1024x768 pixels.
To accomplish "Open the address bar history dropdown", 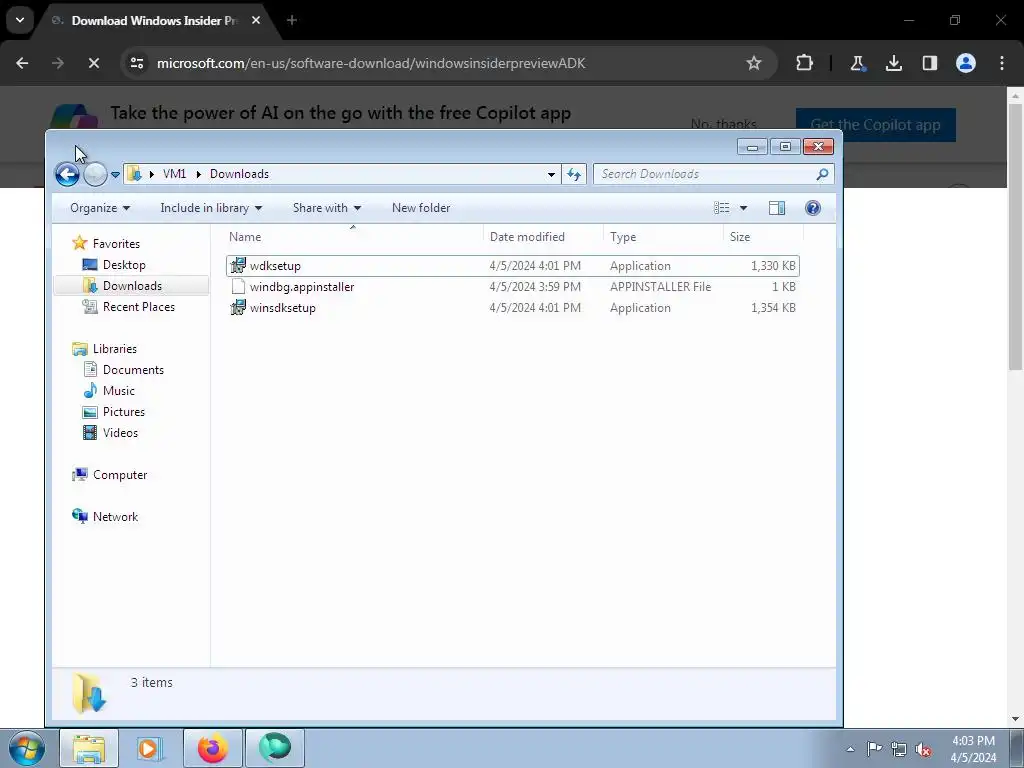I will coord(551,174).
